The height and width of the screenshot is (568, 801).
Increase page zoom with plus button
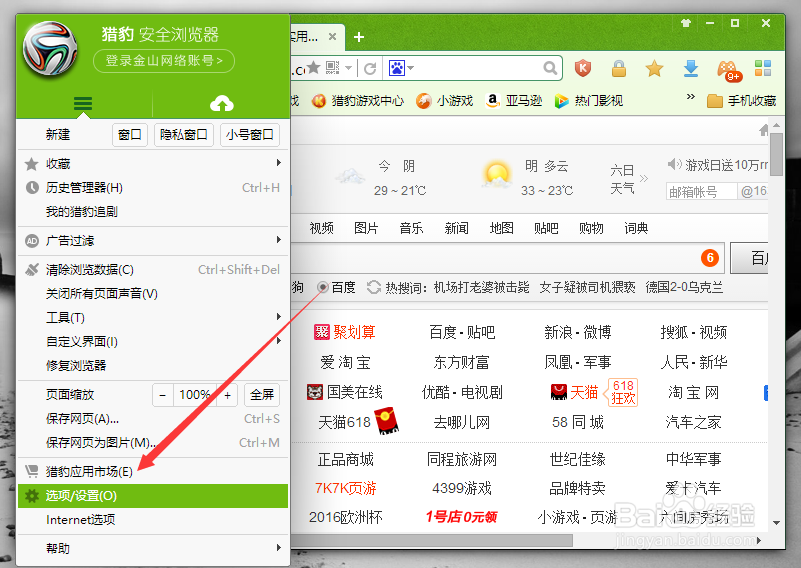click(227, 395)
